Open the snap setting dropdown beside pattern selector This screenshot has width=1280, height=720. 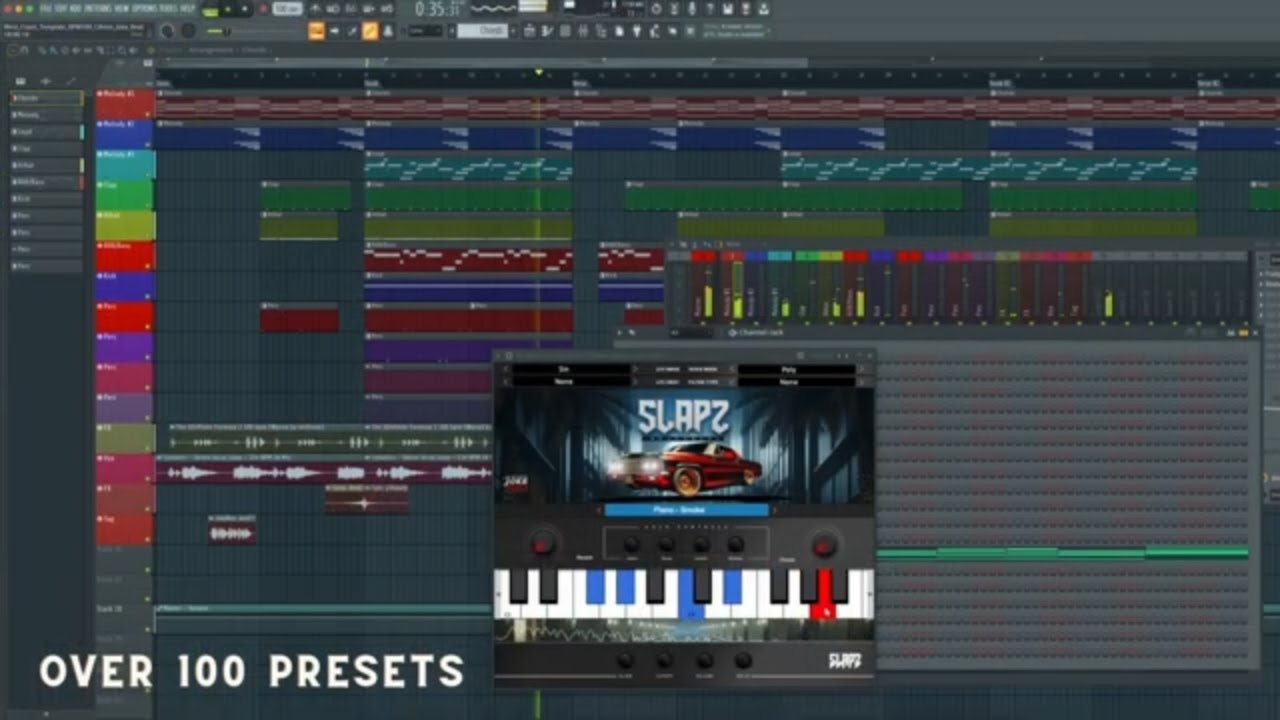(423, 31)
